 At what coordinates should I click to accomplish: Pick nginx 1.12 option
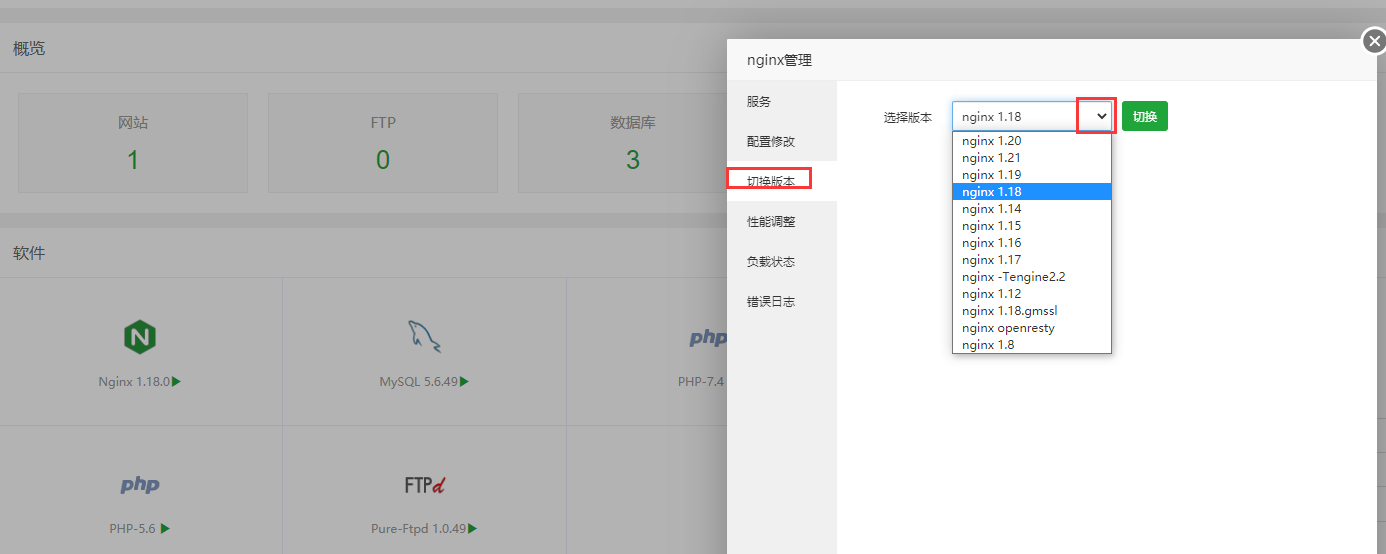pos(1032,294)
